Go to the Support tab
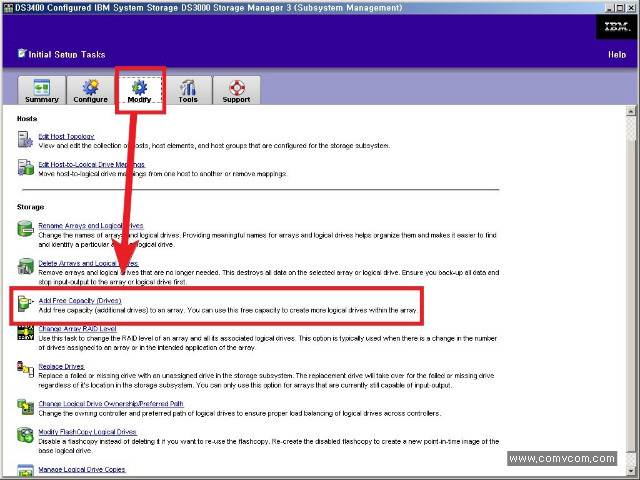This screenshot has width=640, height=480. click(x=236, y=90)
